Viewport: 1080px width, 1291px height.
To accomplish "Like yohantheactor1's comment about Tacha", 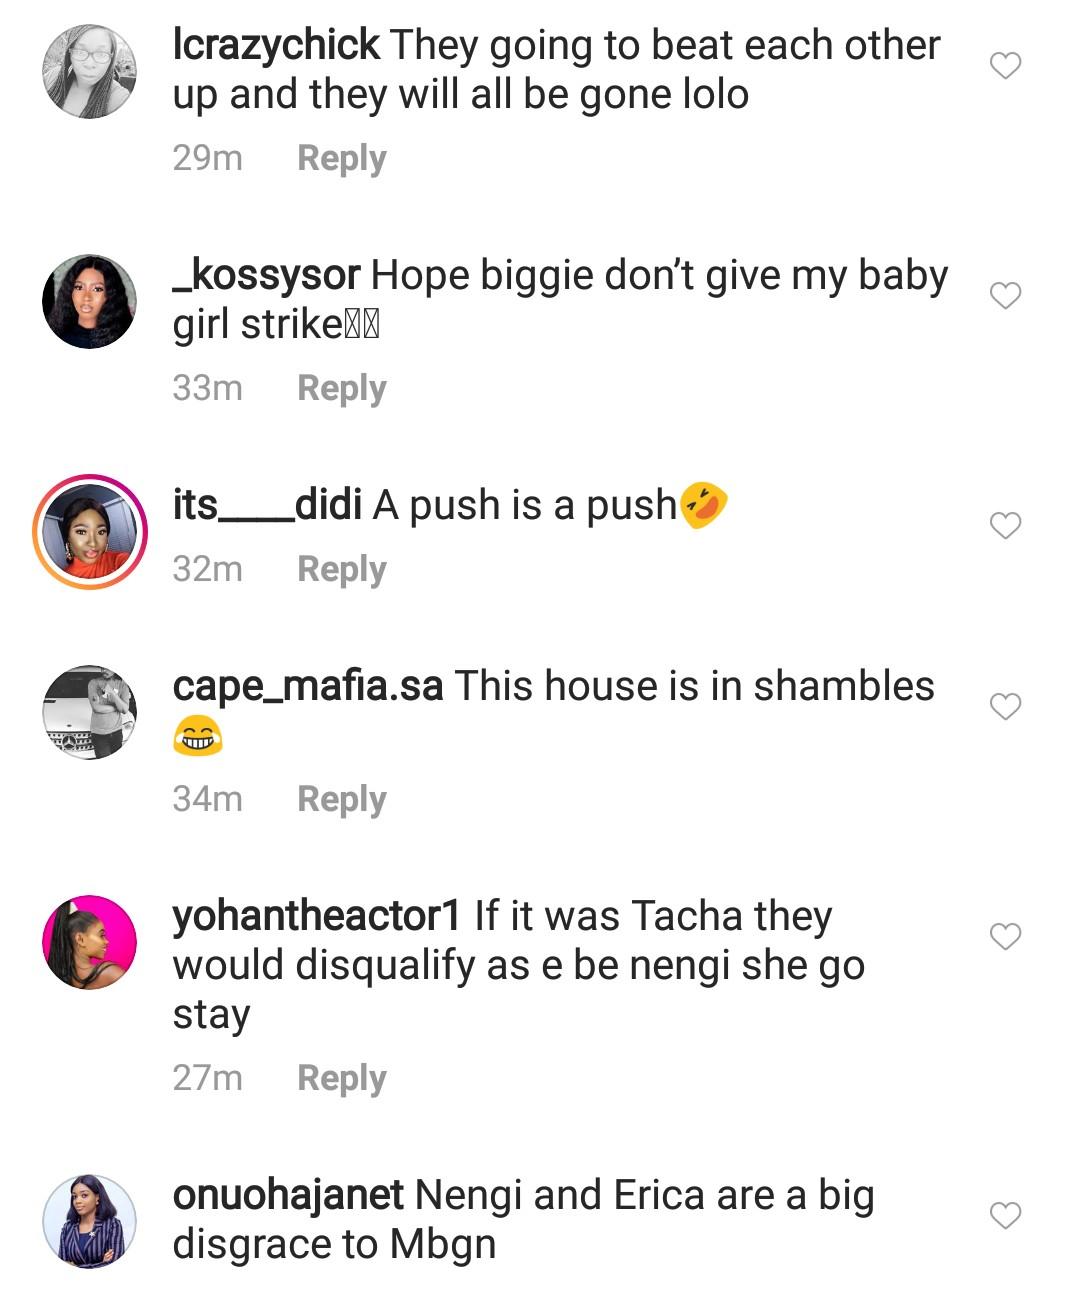I will tap(1005, 936).
